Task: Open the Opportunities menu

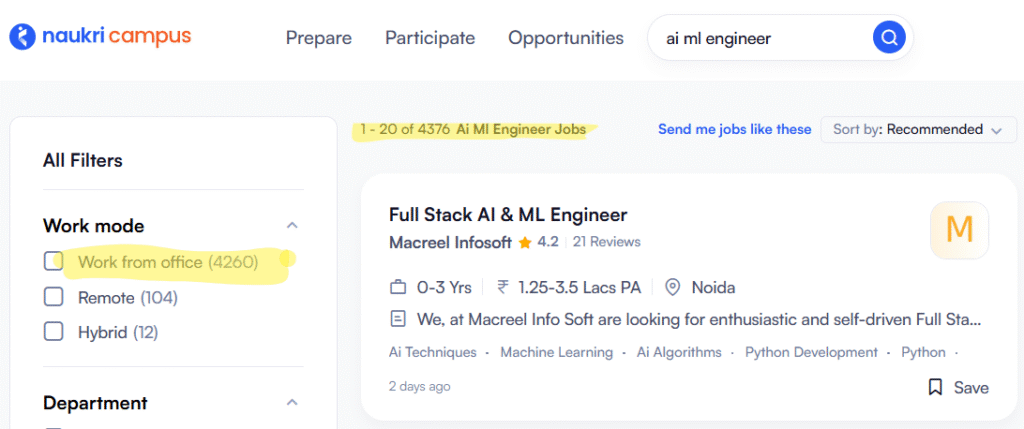Action: pyautogui.click(x=566, y=38)
